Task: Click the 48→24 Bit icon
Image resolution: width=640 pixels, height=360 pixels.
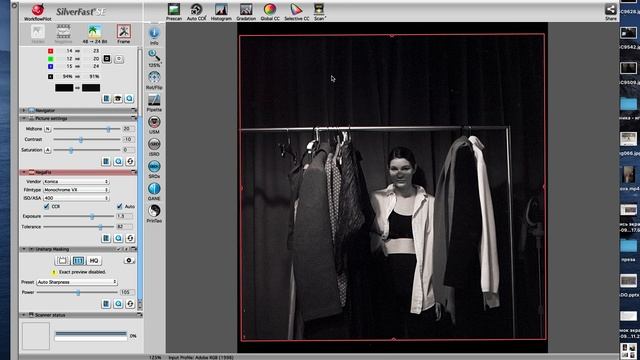Action: click(95, 34)
